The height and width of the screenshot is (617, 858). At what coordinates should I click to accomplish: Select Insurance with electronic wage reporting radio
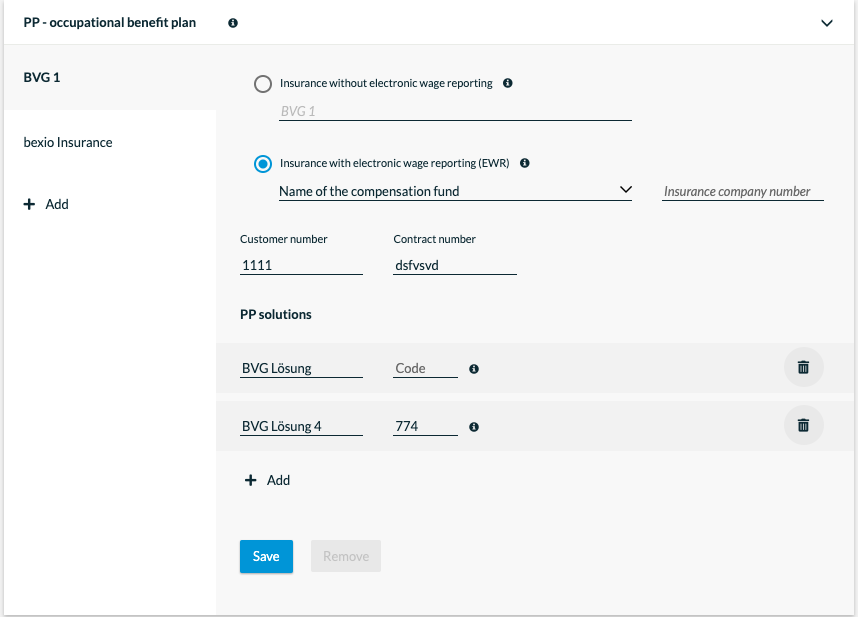tap(263, 164)
